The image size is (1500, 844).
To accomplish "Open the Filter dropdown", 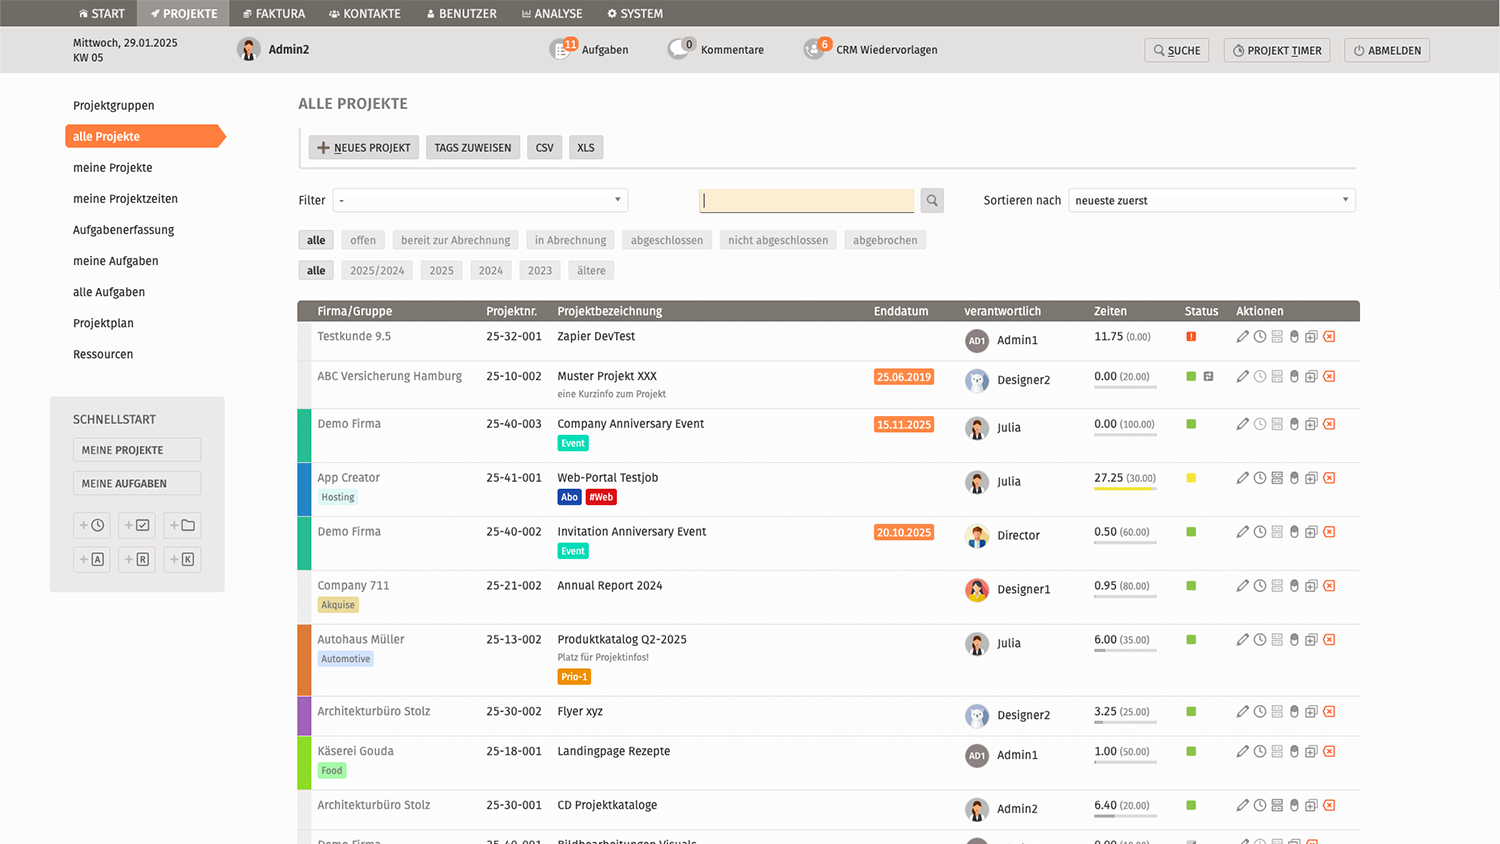I will pyautogui.click(x=480, y=200).
